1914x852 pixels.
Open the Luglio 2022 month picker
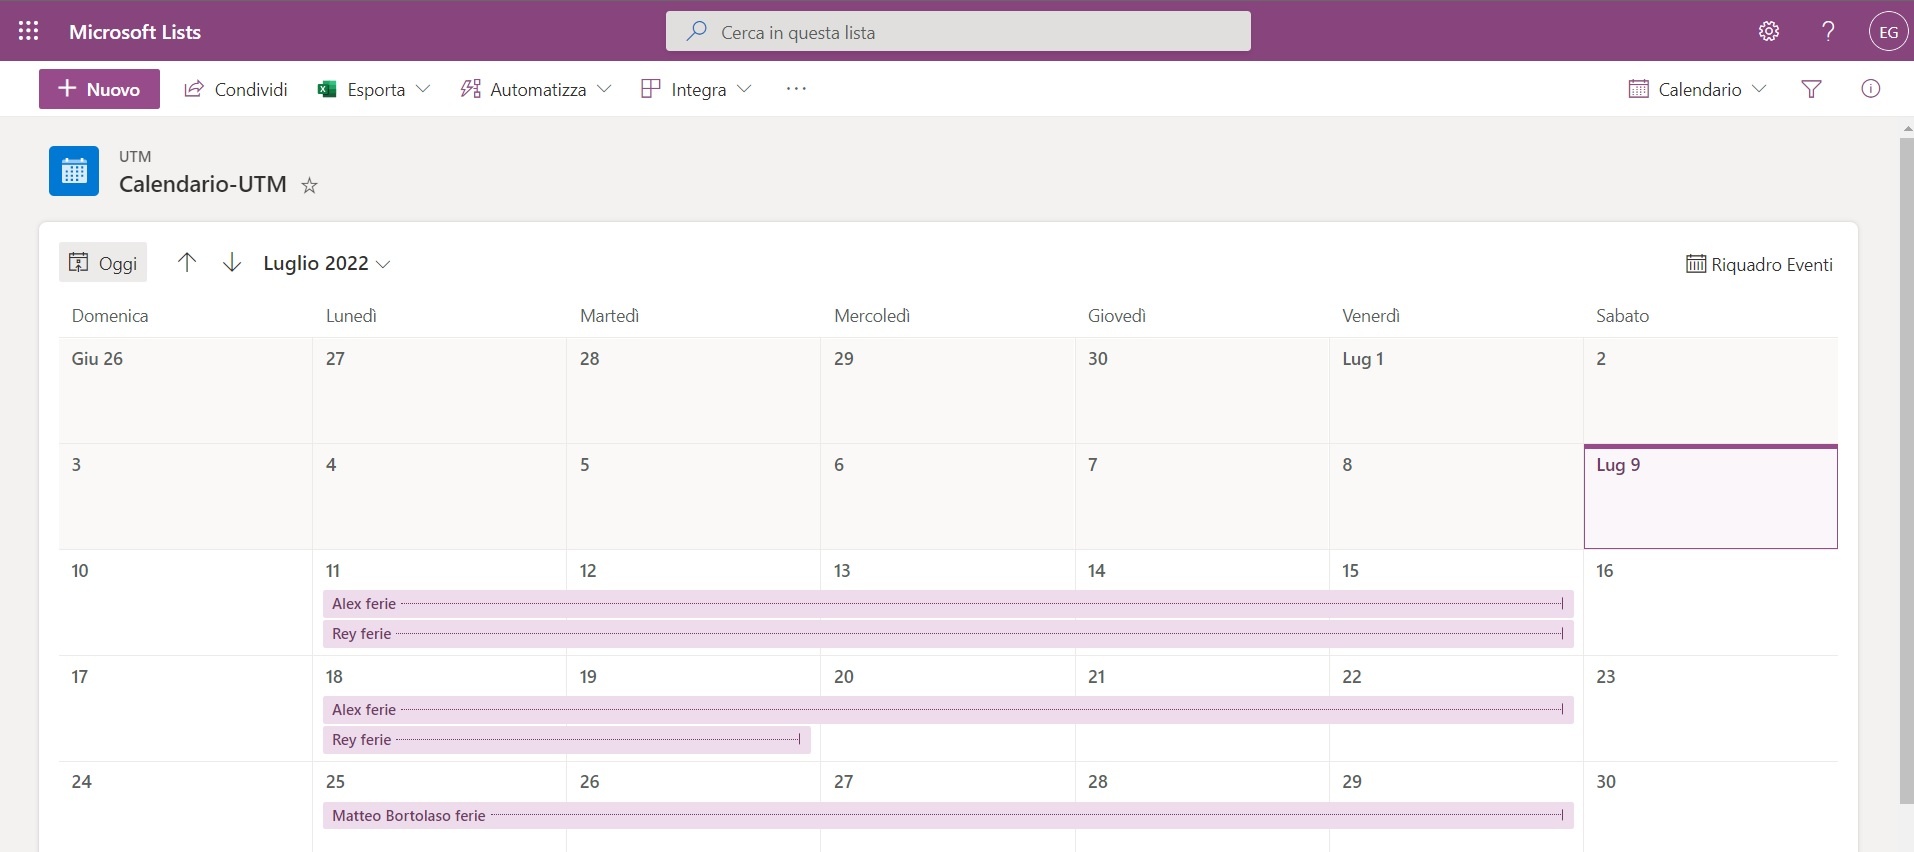(326, 263)
